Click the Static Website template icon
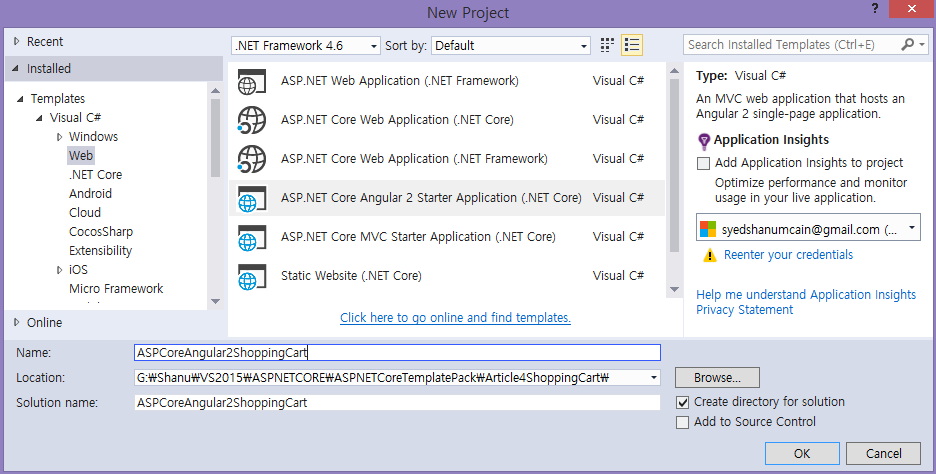936x474 pixels. pyautogui.click(x=251, y=276)
